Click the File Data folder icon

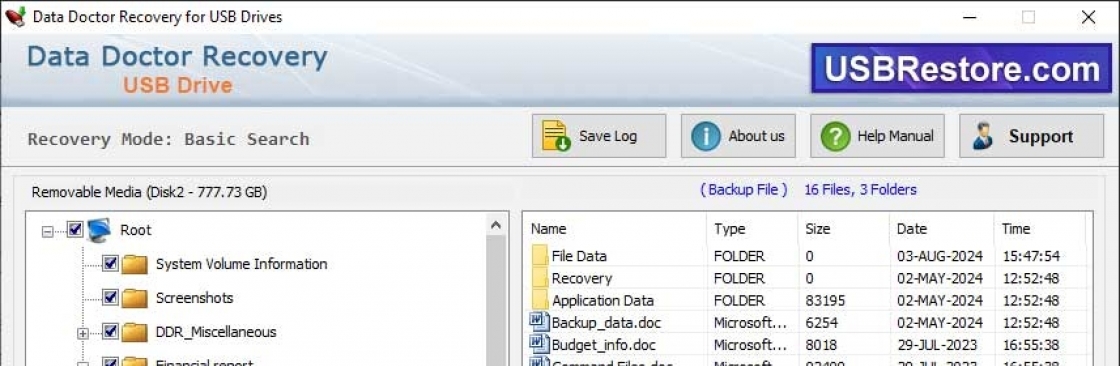539,256
